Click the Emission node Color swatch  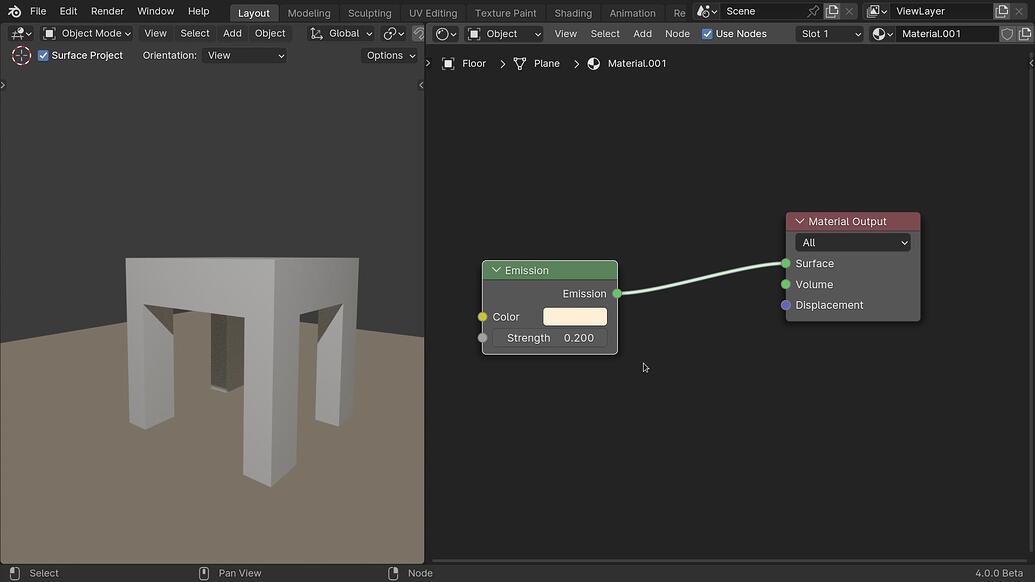[x=575, y=317]
